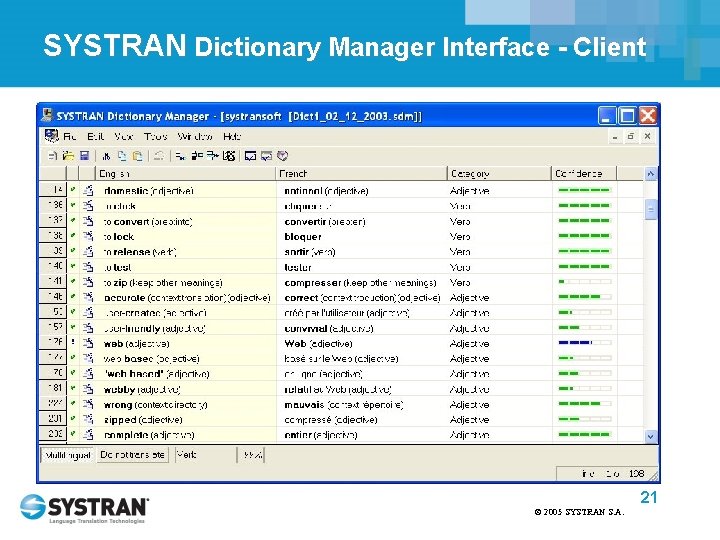Screen dimensions: 720x540
Task: Click the entry icon next to 'to lock'
Action: click(x=88, y=237)
